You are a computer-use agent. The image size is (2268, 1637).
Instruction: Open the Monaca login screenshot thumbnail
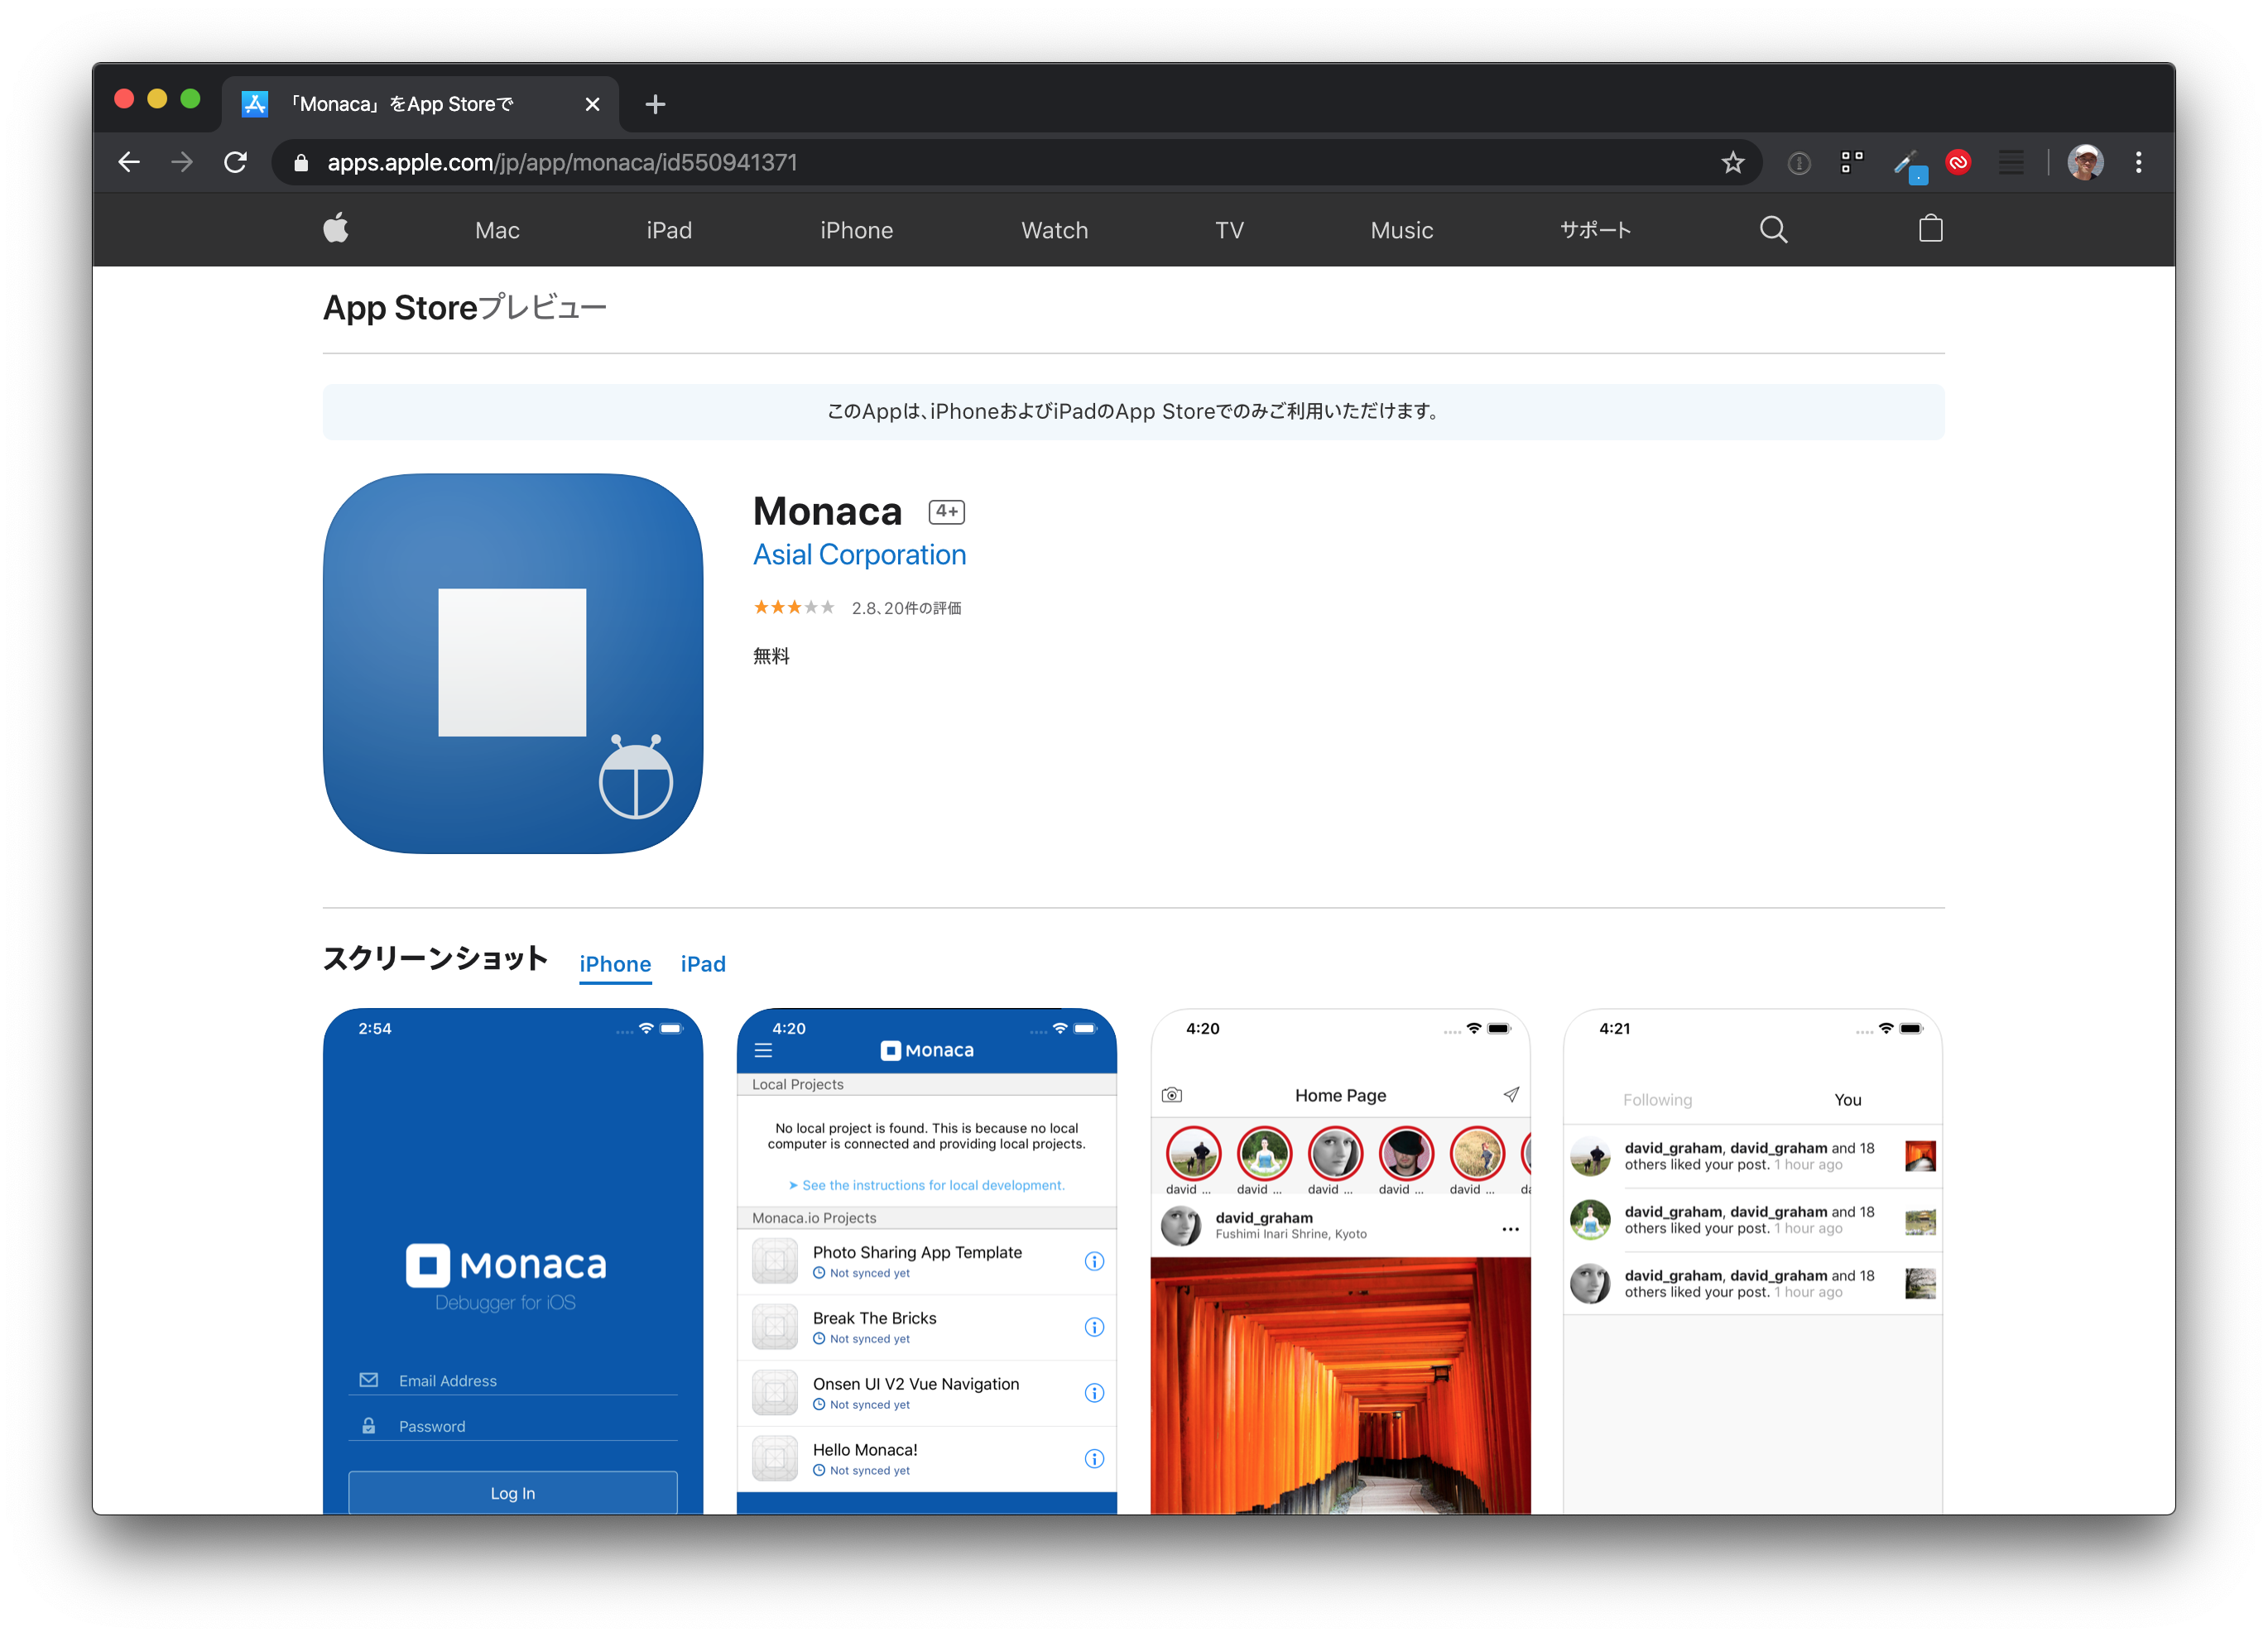[x=513, y=1261]
